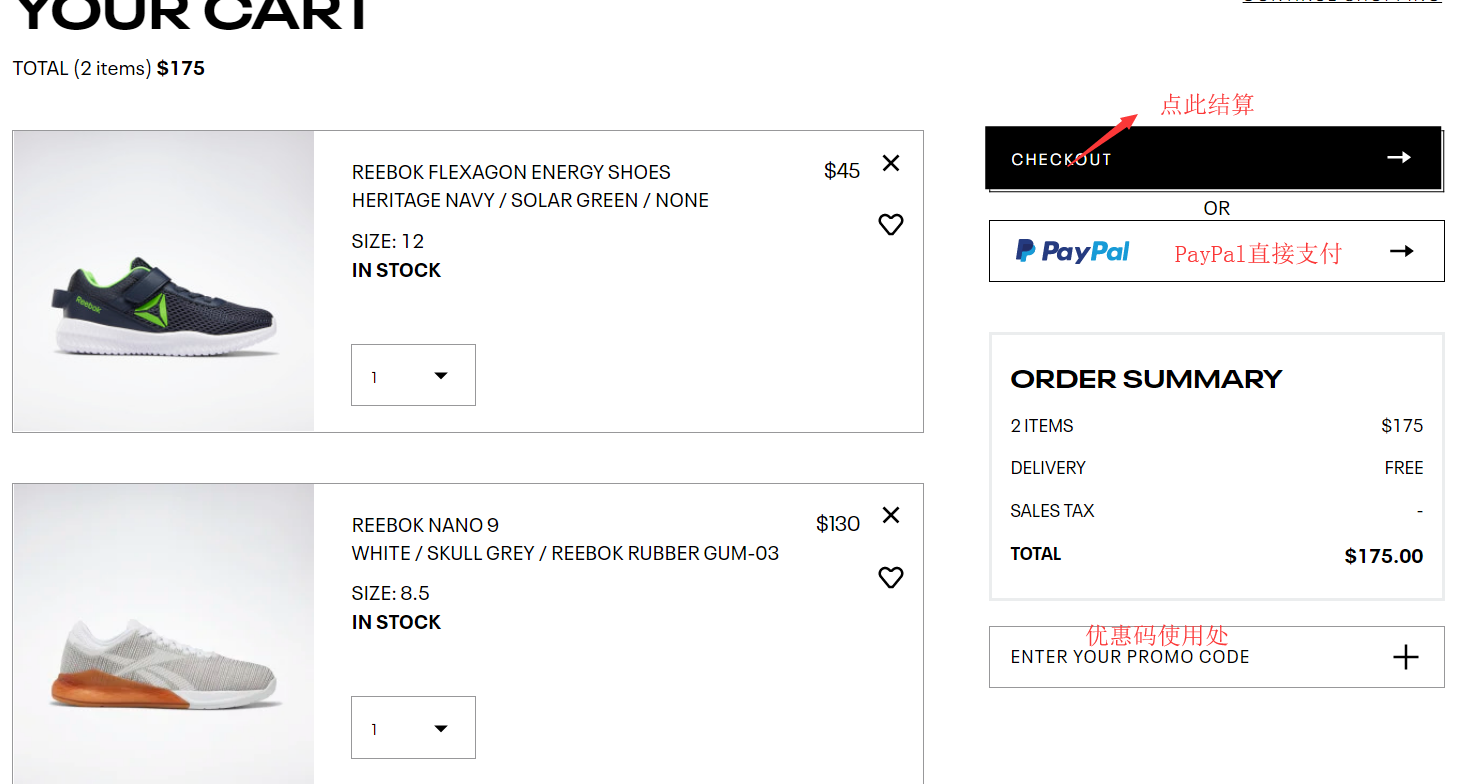Screen dimensions: 1467x784
Task: Add Flexagon Energy Shoes to wishlist heart
Action: coord(891,225)
